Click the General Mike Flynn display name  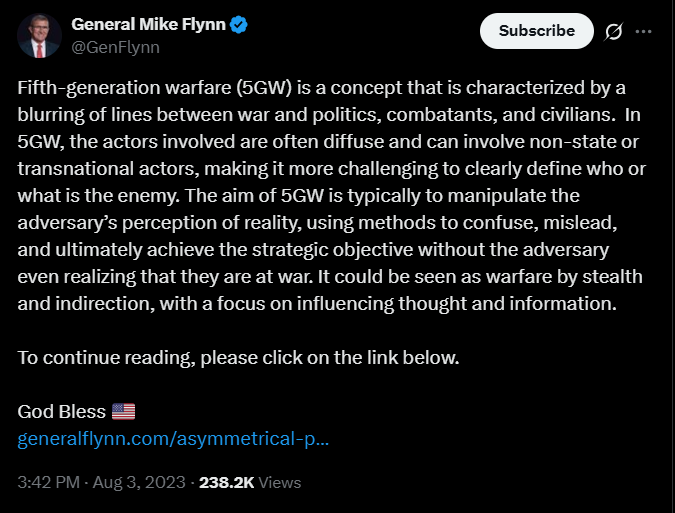149,25
